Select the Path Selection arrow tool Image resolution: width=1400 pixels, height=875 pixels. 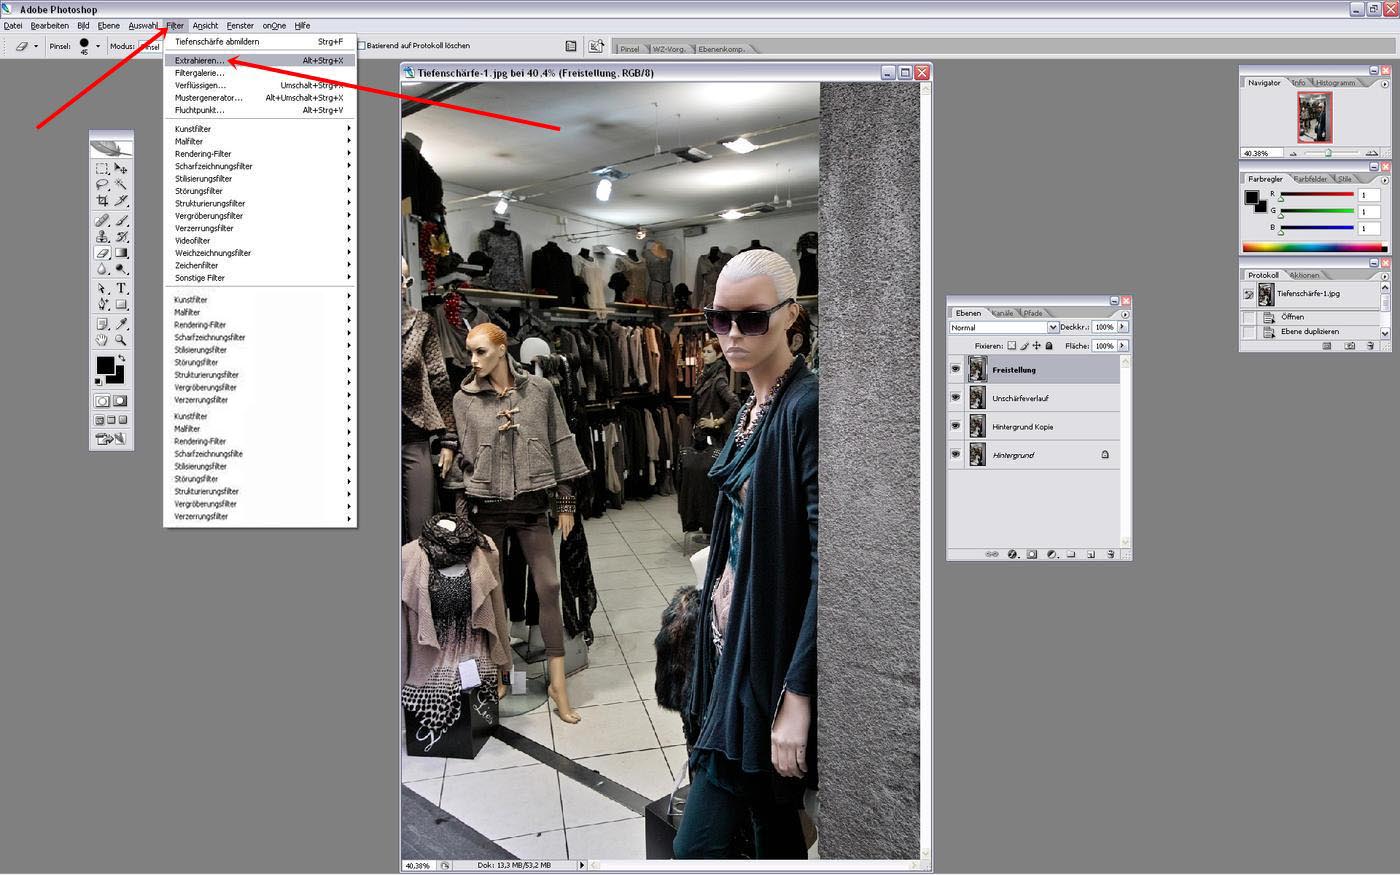[x=101, y=288]
